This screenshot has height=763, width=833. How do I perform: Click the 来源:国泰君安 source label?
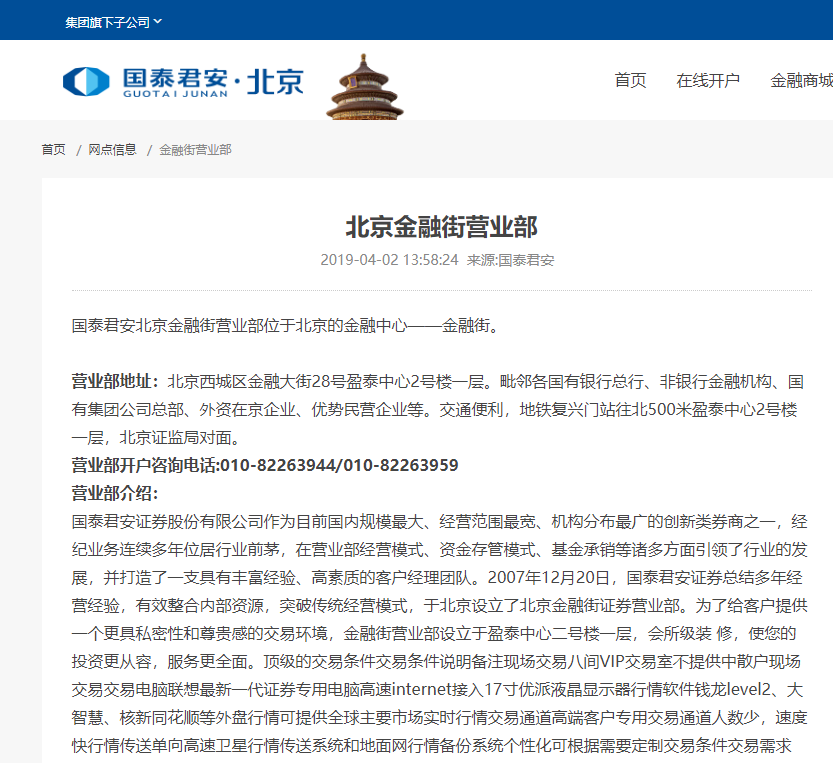coord(511,260)
